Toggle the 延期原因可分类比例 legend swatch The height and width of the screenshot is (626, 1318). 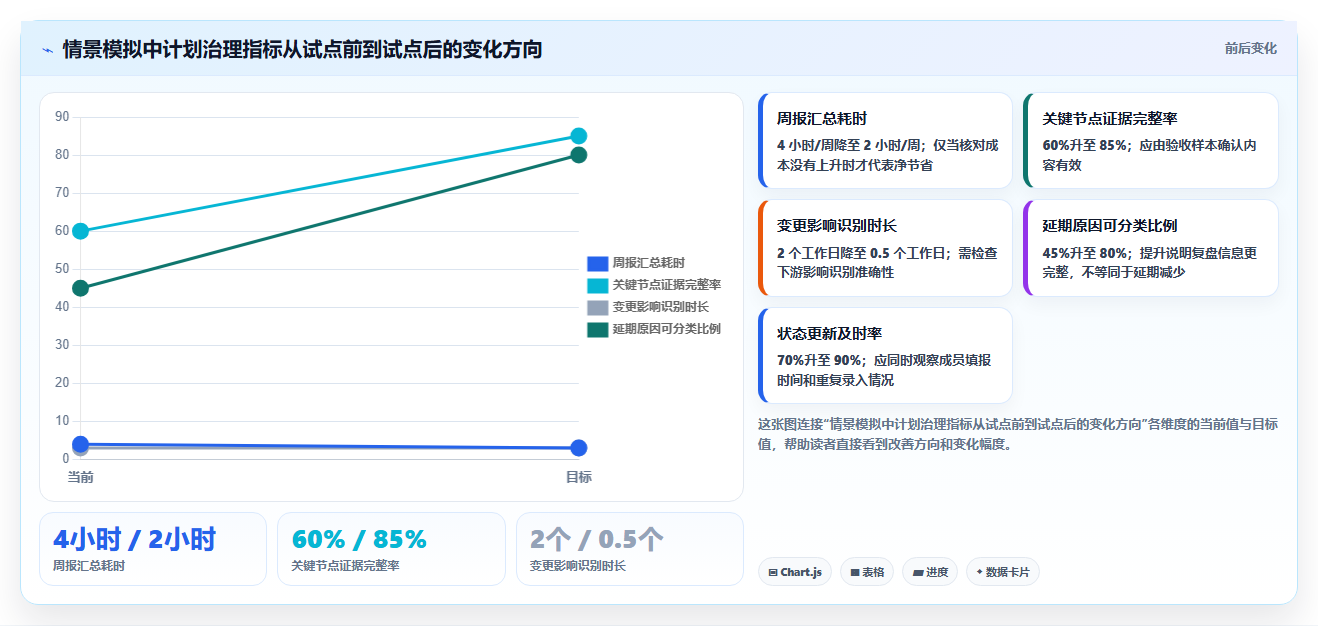(597, 329)
